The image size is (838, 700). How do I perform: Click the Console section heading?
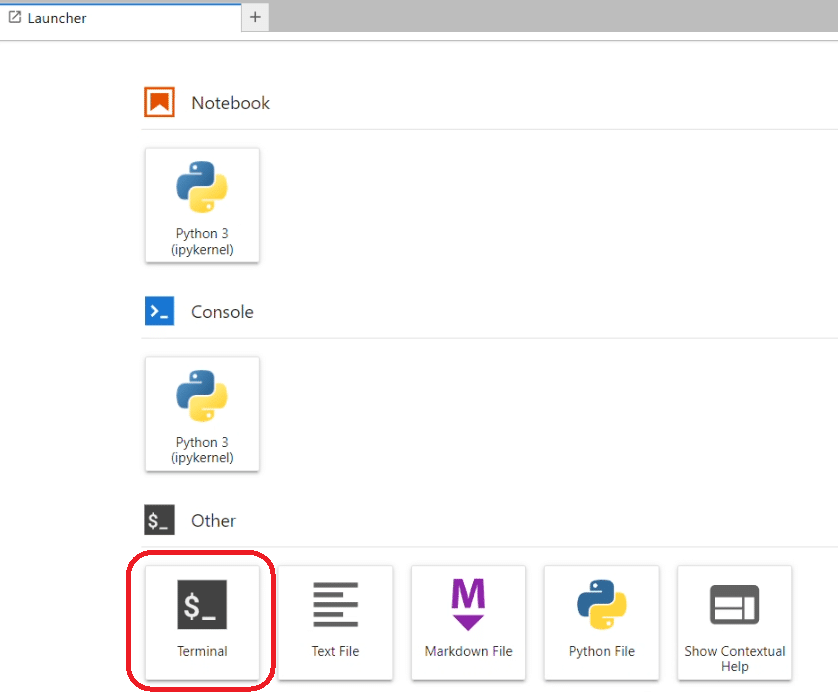tap(222, 312)
